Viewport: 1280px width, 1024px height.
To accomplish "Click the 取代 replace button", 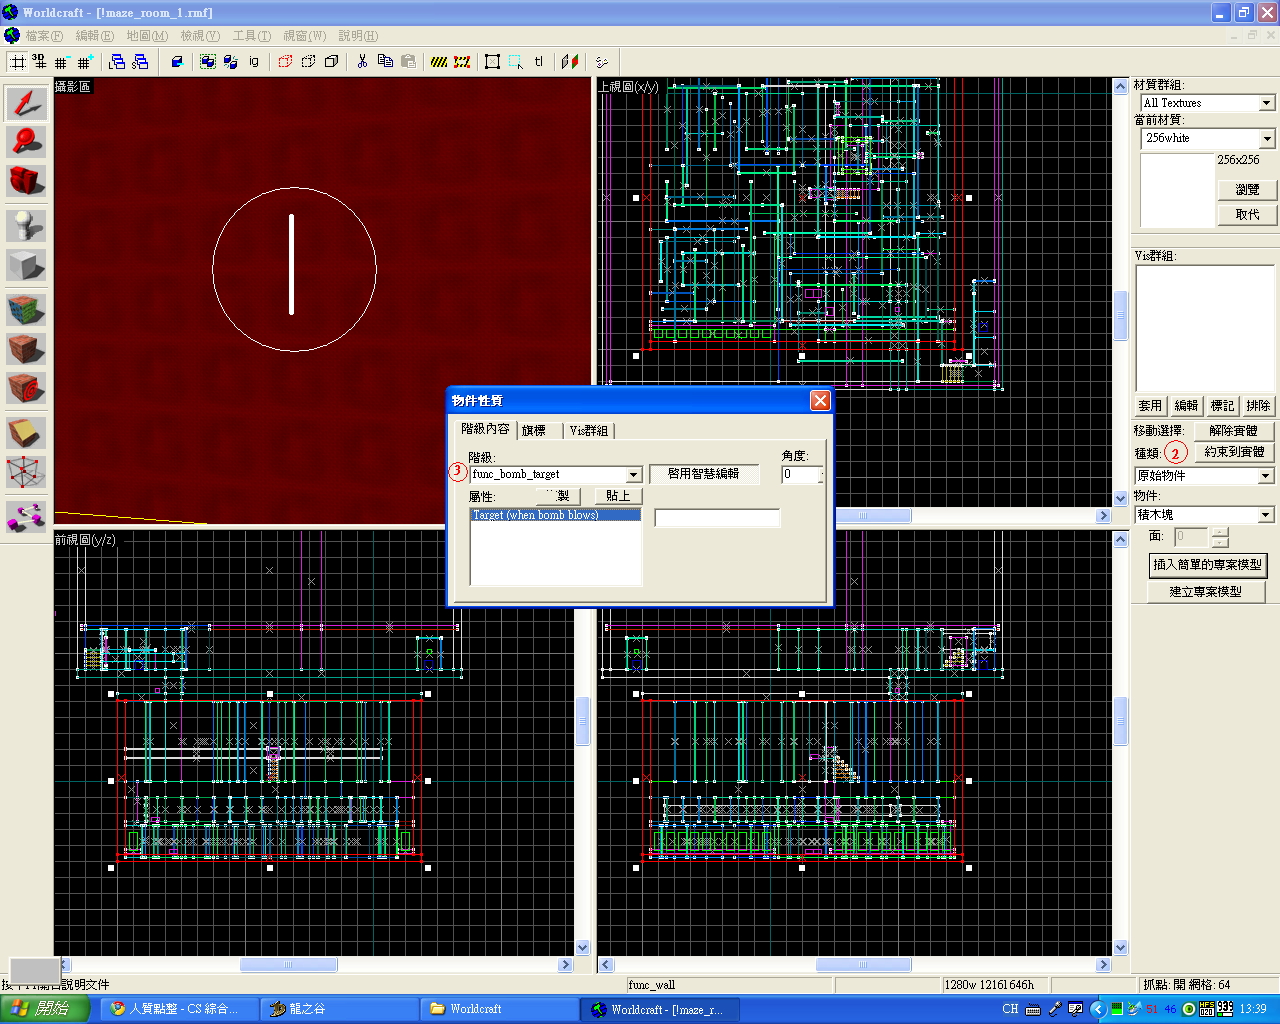I will pyautogui.click(x=1247, y=215).
